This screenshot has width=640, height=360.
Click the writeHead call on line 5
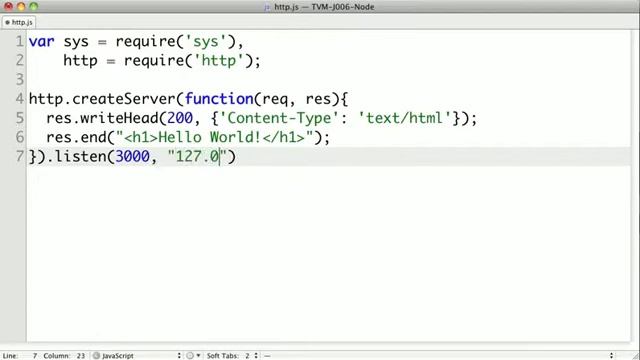[x=118, y=118]
